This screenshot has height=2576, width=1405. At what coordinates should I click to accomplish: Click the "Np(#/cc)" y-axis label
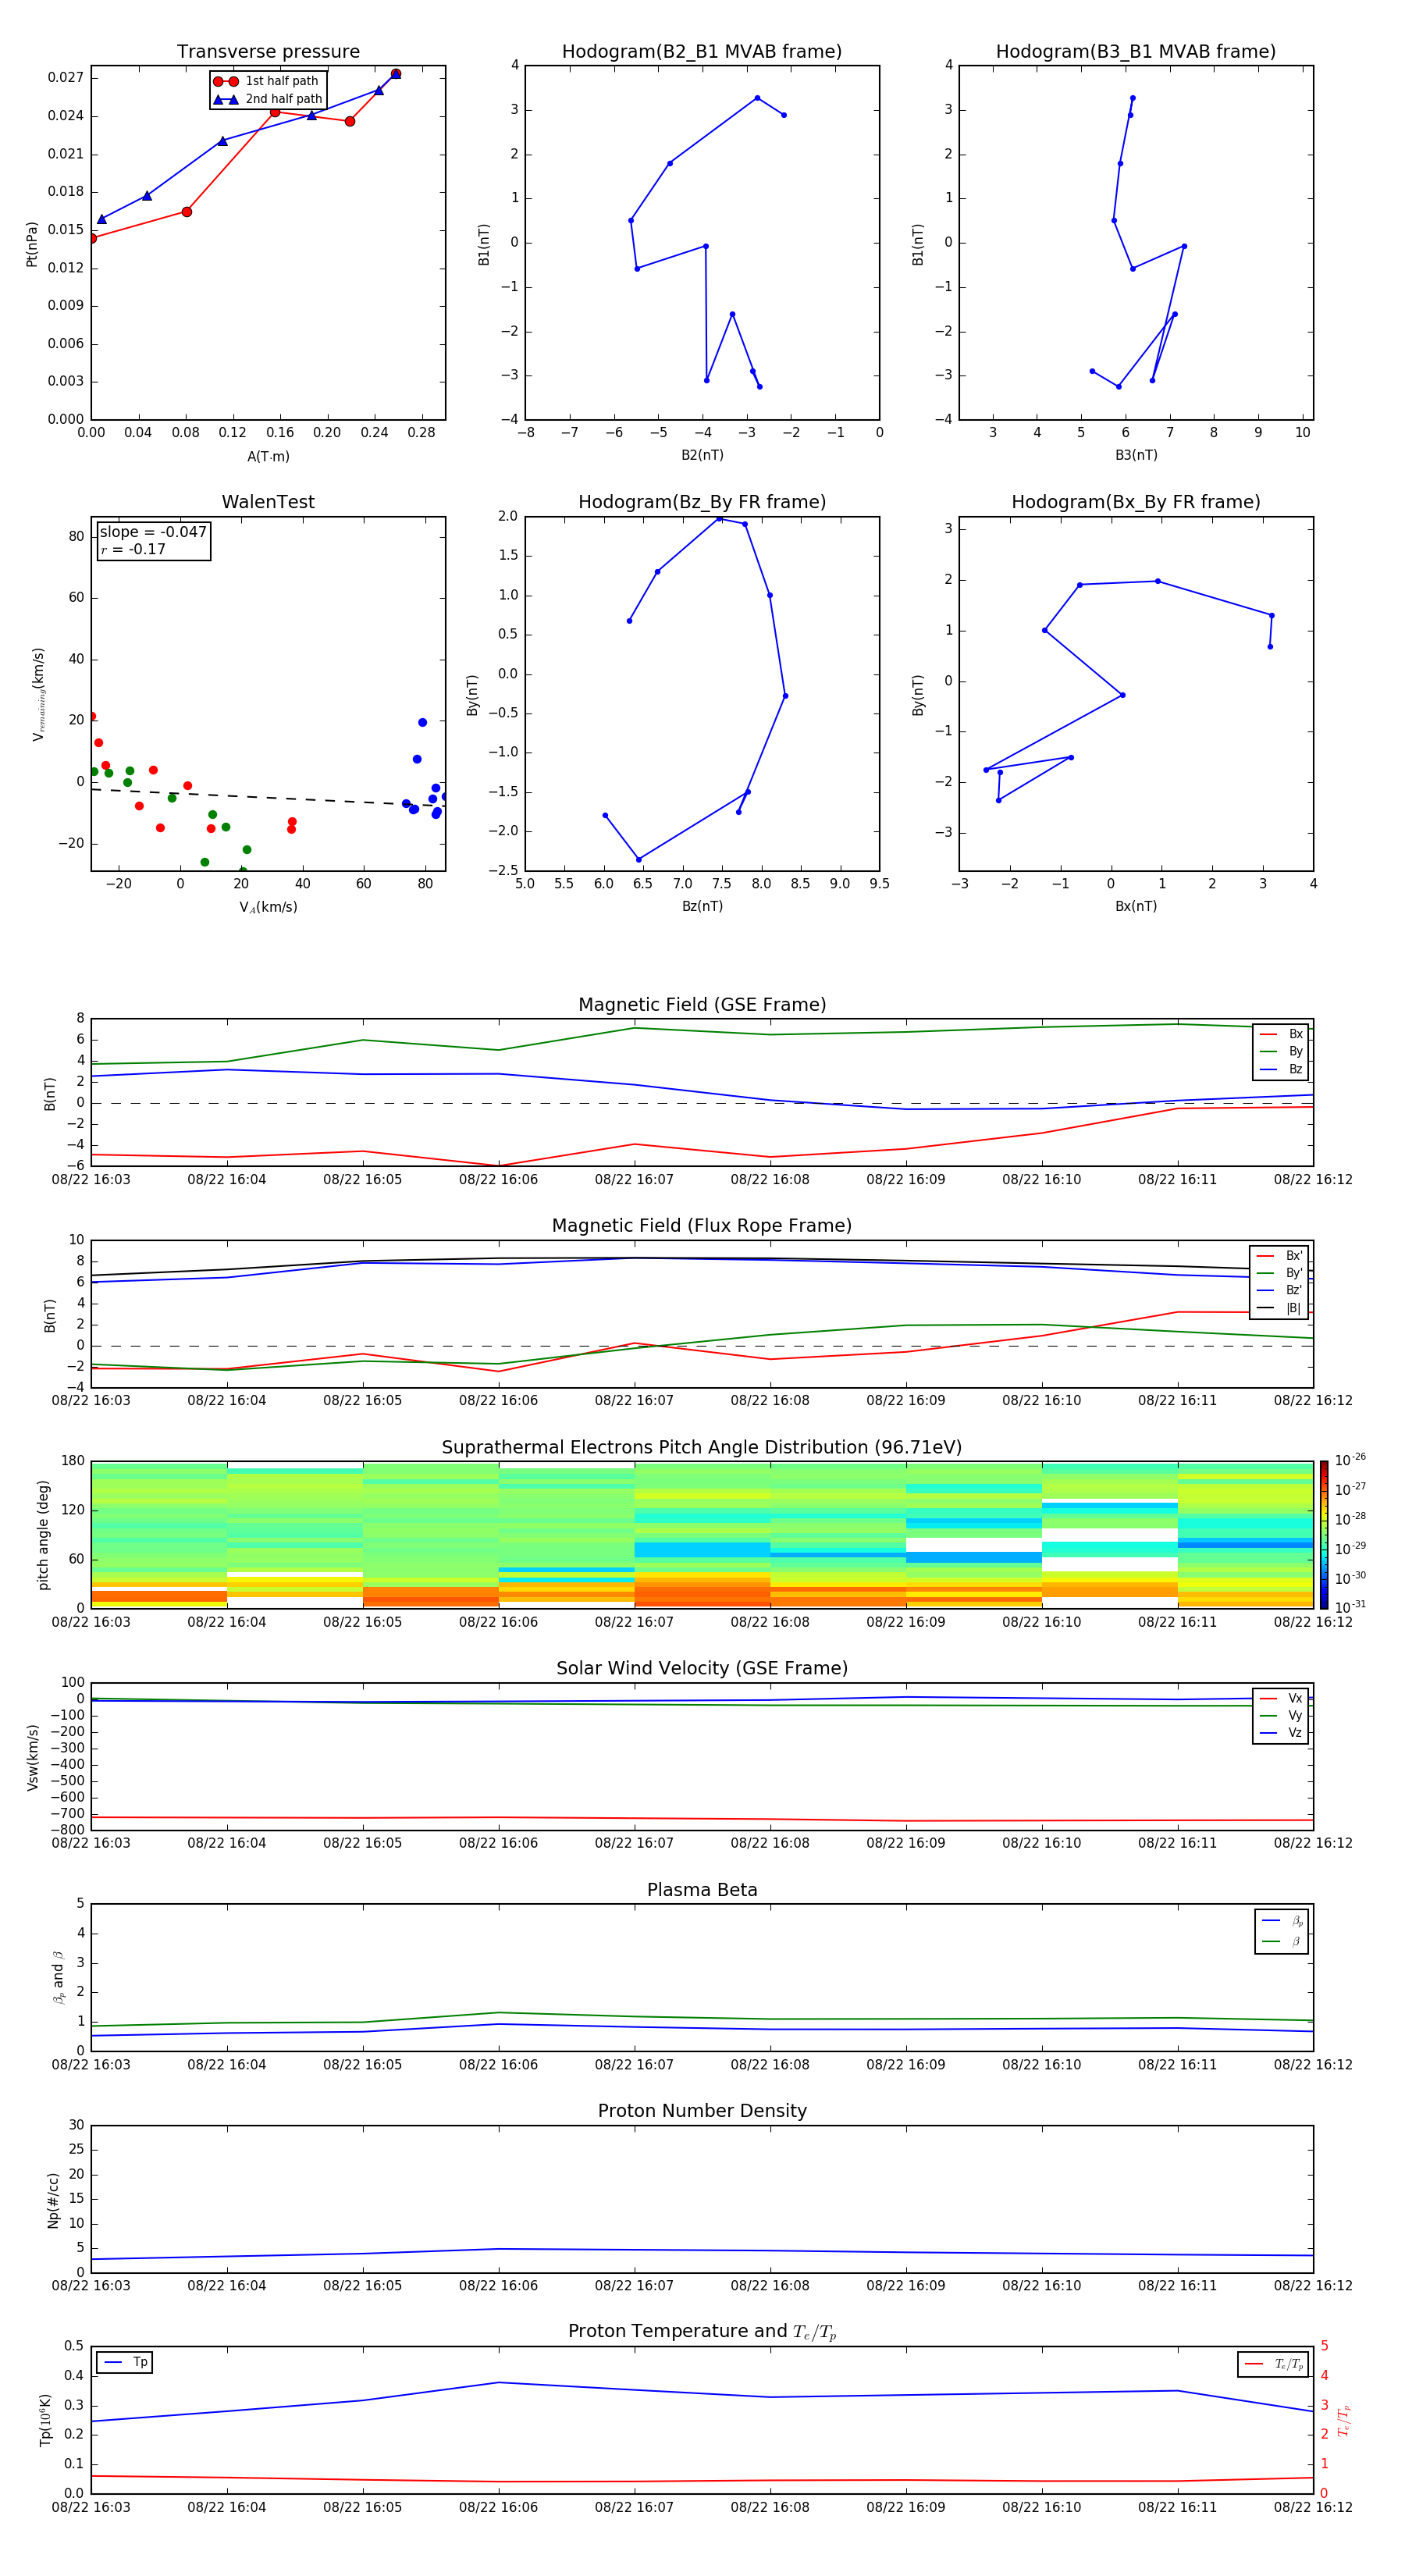coord(53,2200)
